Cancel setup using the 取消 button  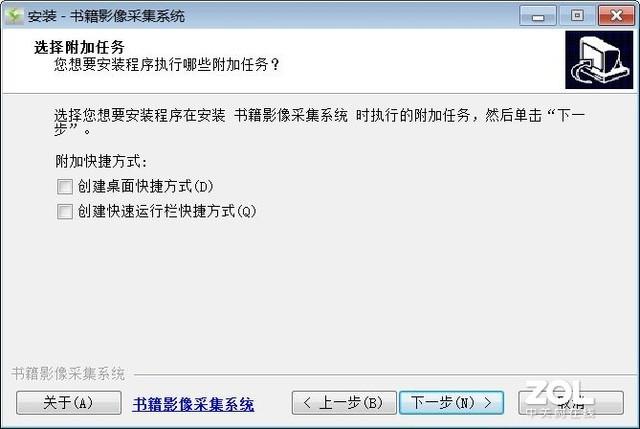(x=571, y=403)
